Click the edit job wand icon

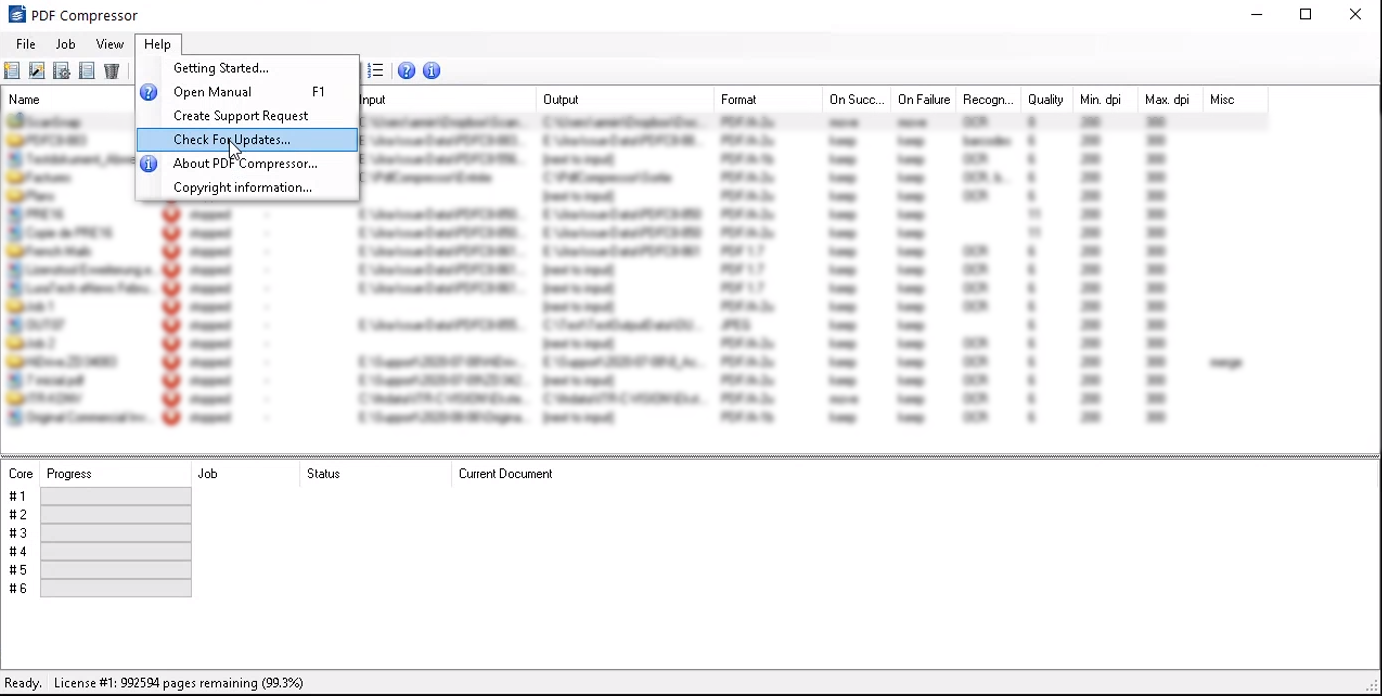[x=37, y=71]
